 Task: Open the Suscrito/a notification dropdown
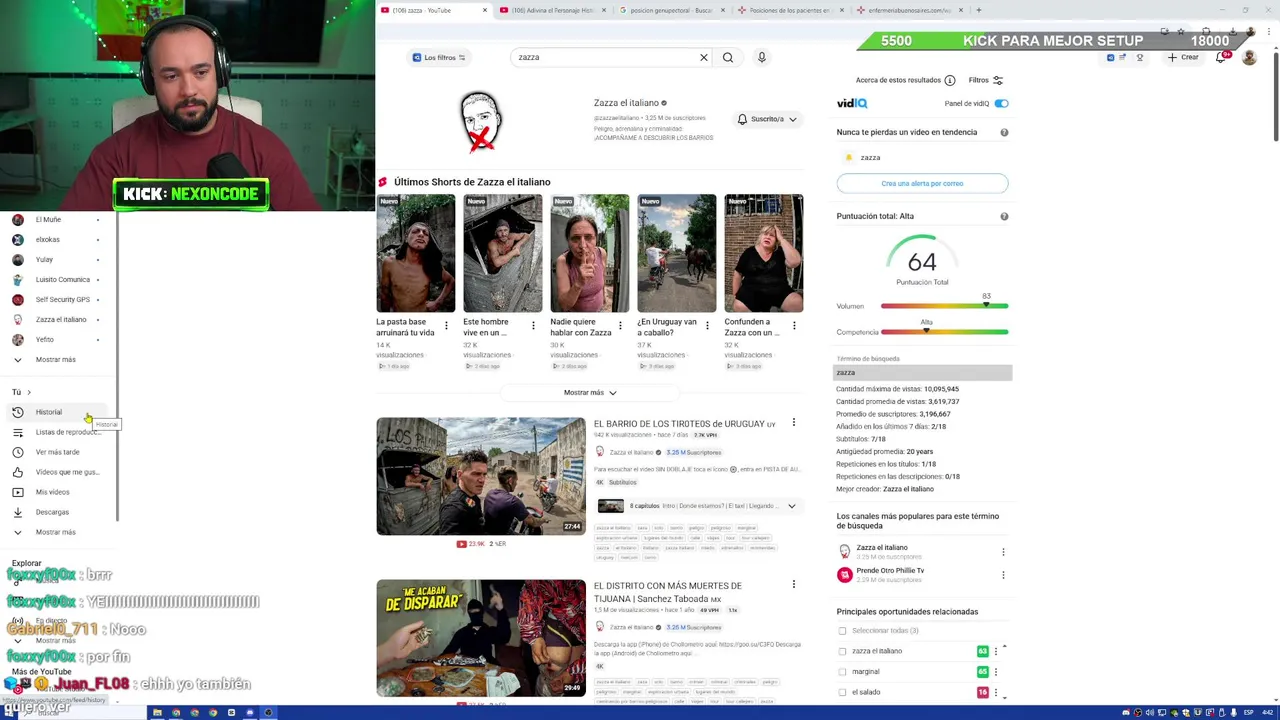tap(767, 119)
